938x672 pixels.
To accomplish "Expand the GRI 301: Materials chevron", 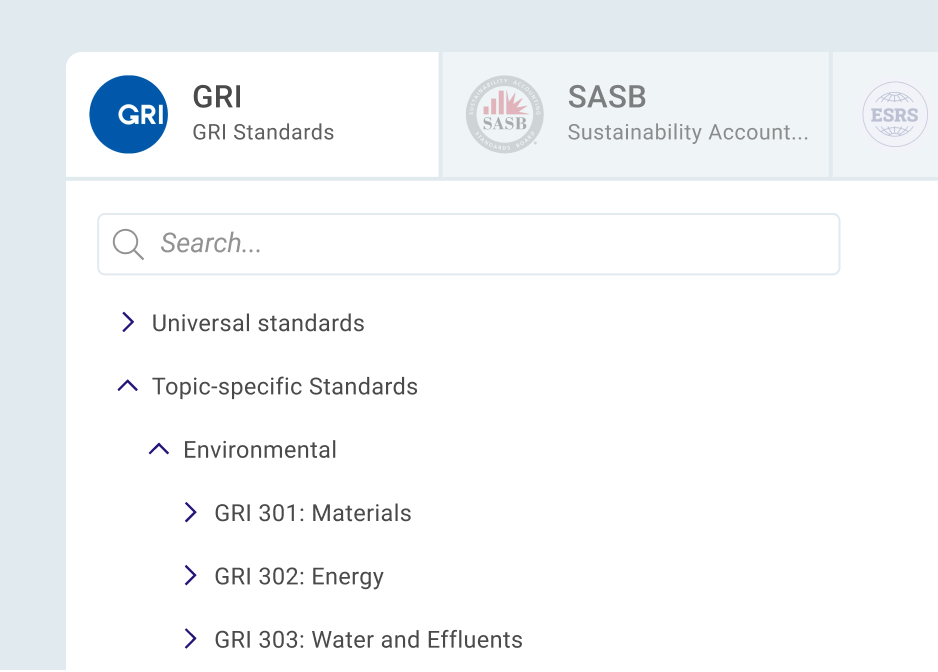I will coord(190,513).
